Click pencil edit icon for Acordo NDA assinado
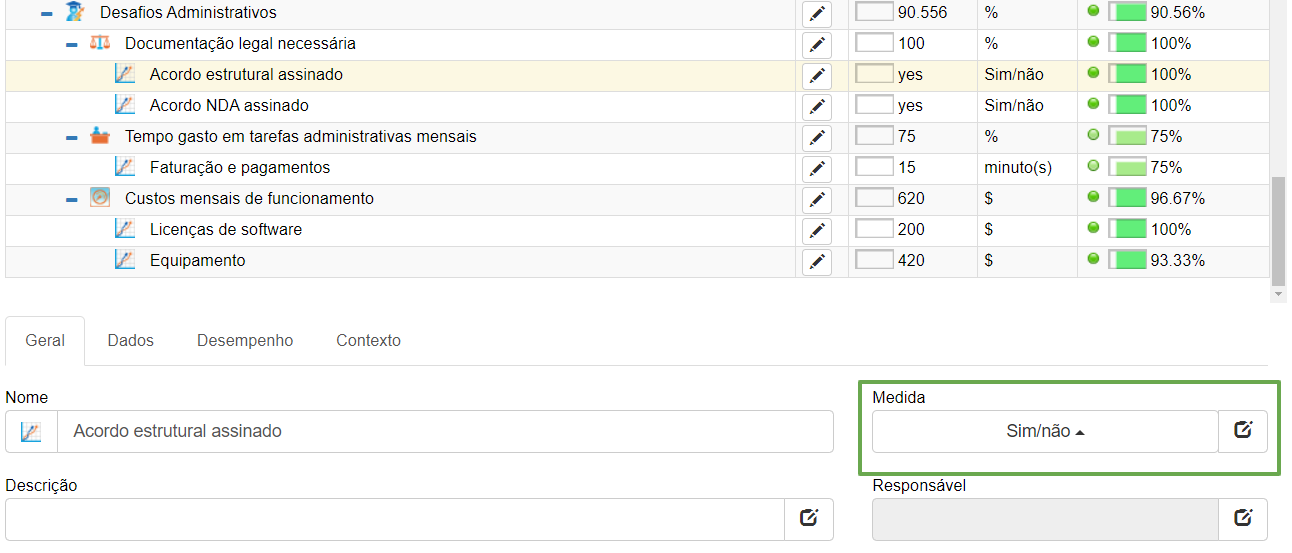The height and width of the screenshot is (553, 1292). pyautogui.click(x=817, y=106)
